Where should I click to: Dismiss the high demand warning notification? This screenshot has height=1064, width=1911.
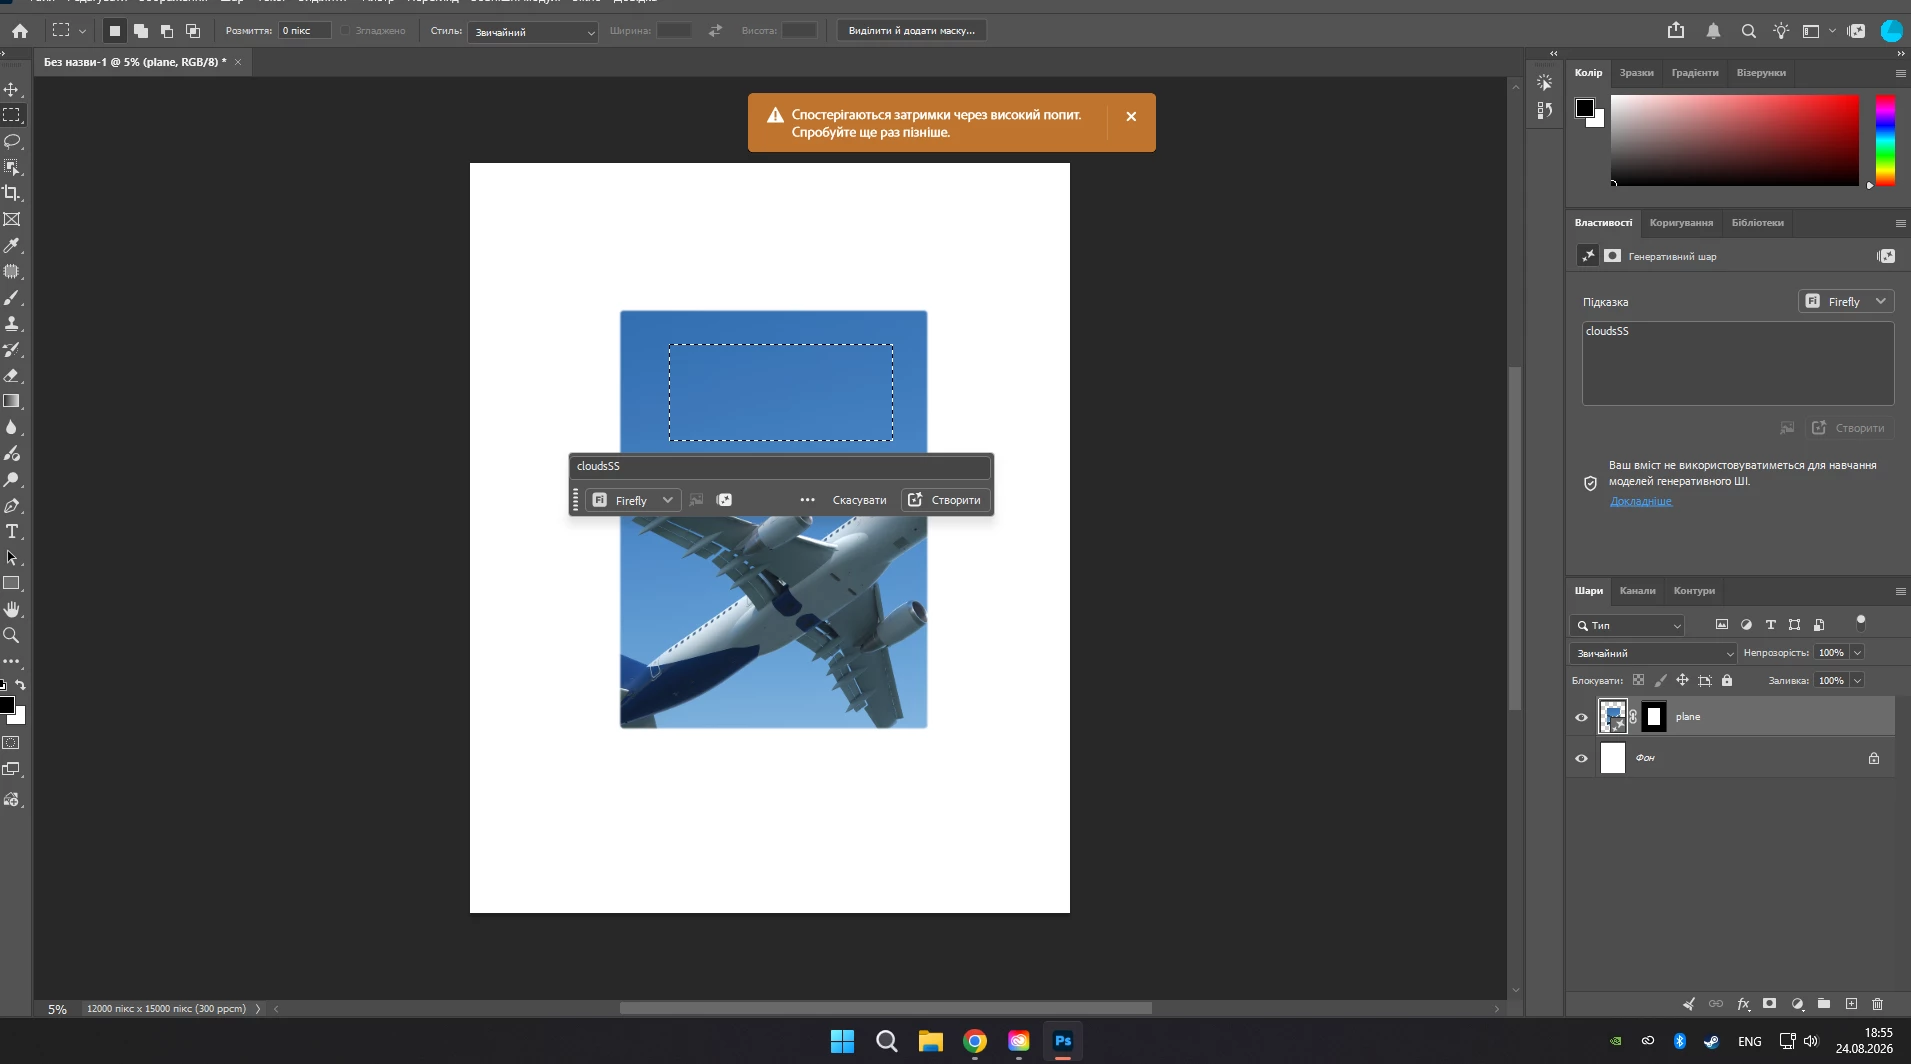[1131, 116]
